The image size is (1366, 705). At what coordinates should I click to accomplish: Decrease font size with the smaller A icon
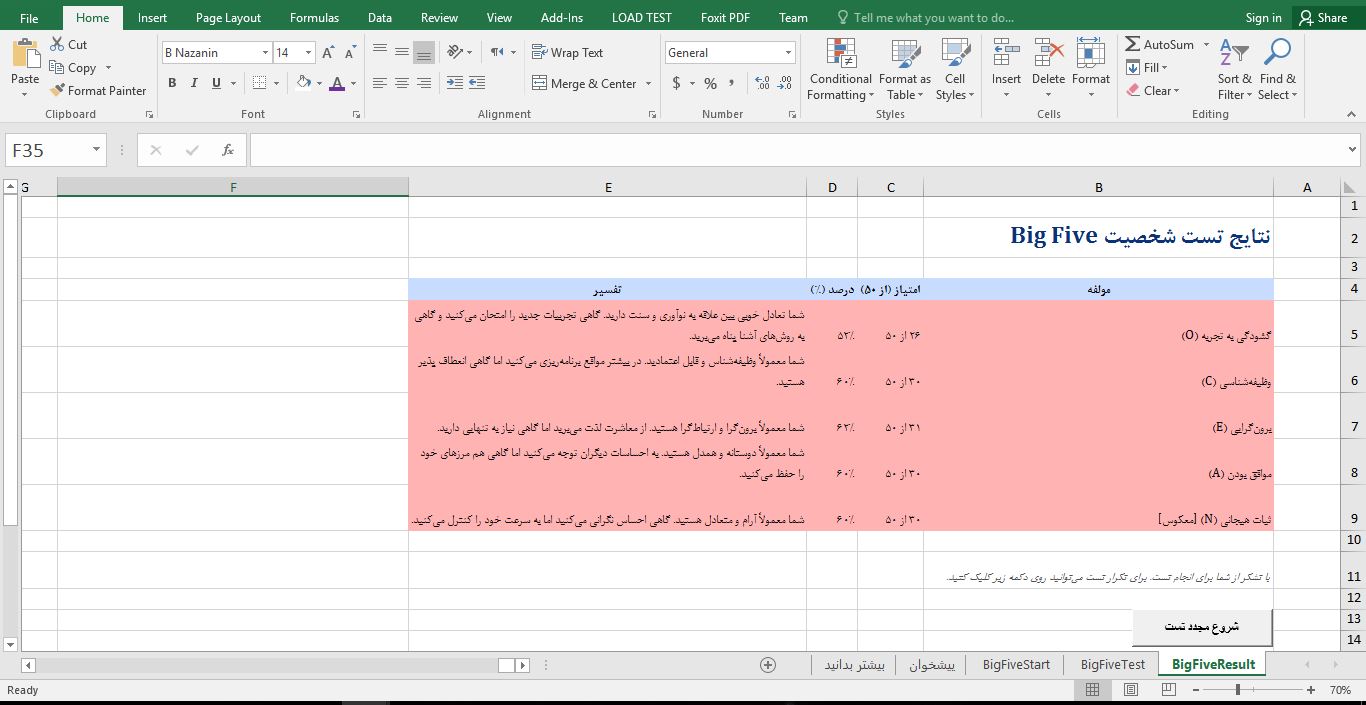point(350,53)
